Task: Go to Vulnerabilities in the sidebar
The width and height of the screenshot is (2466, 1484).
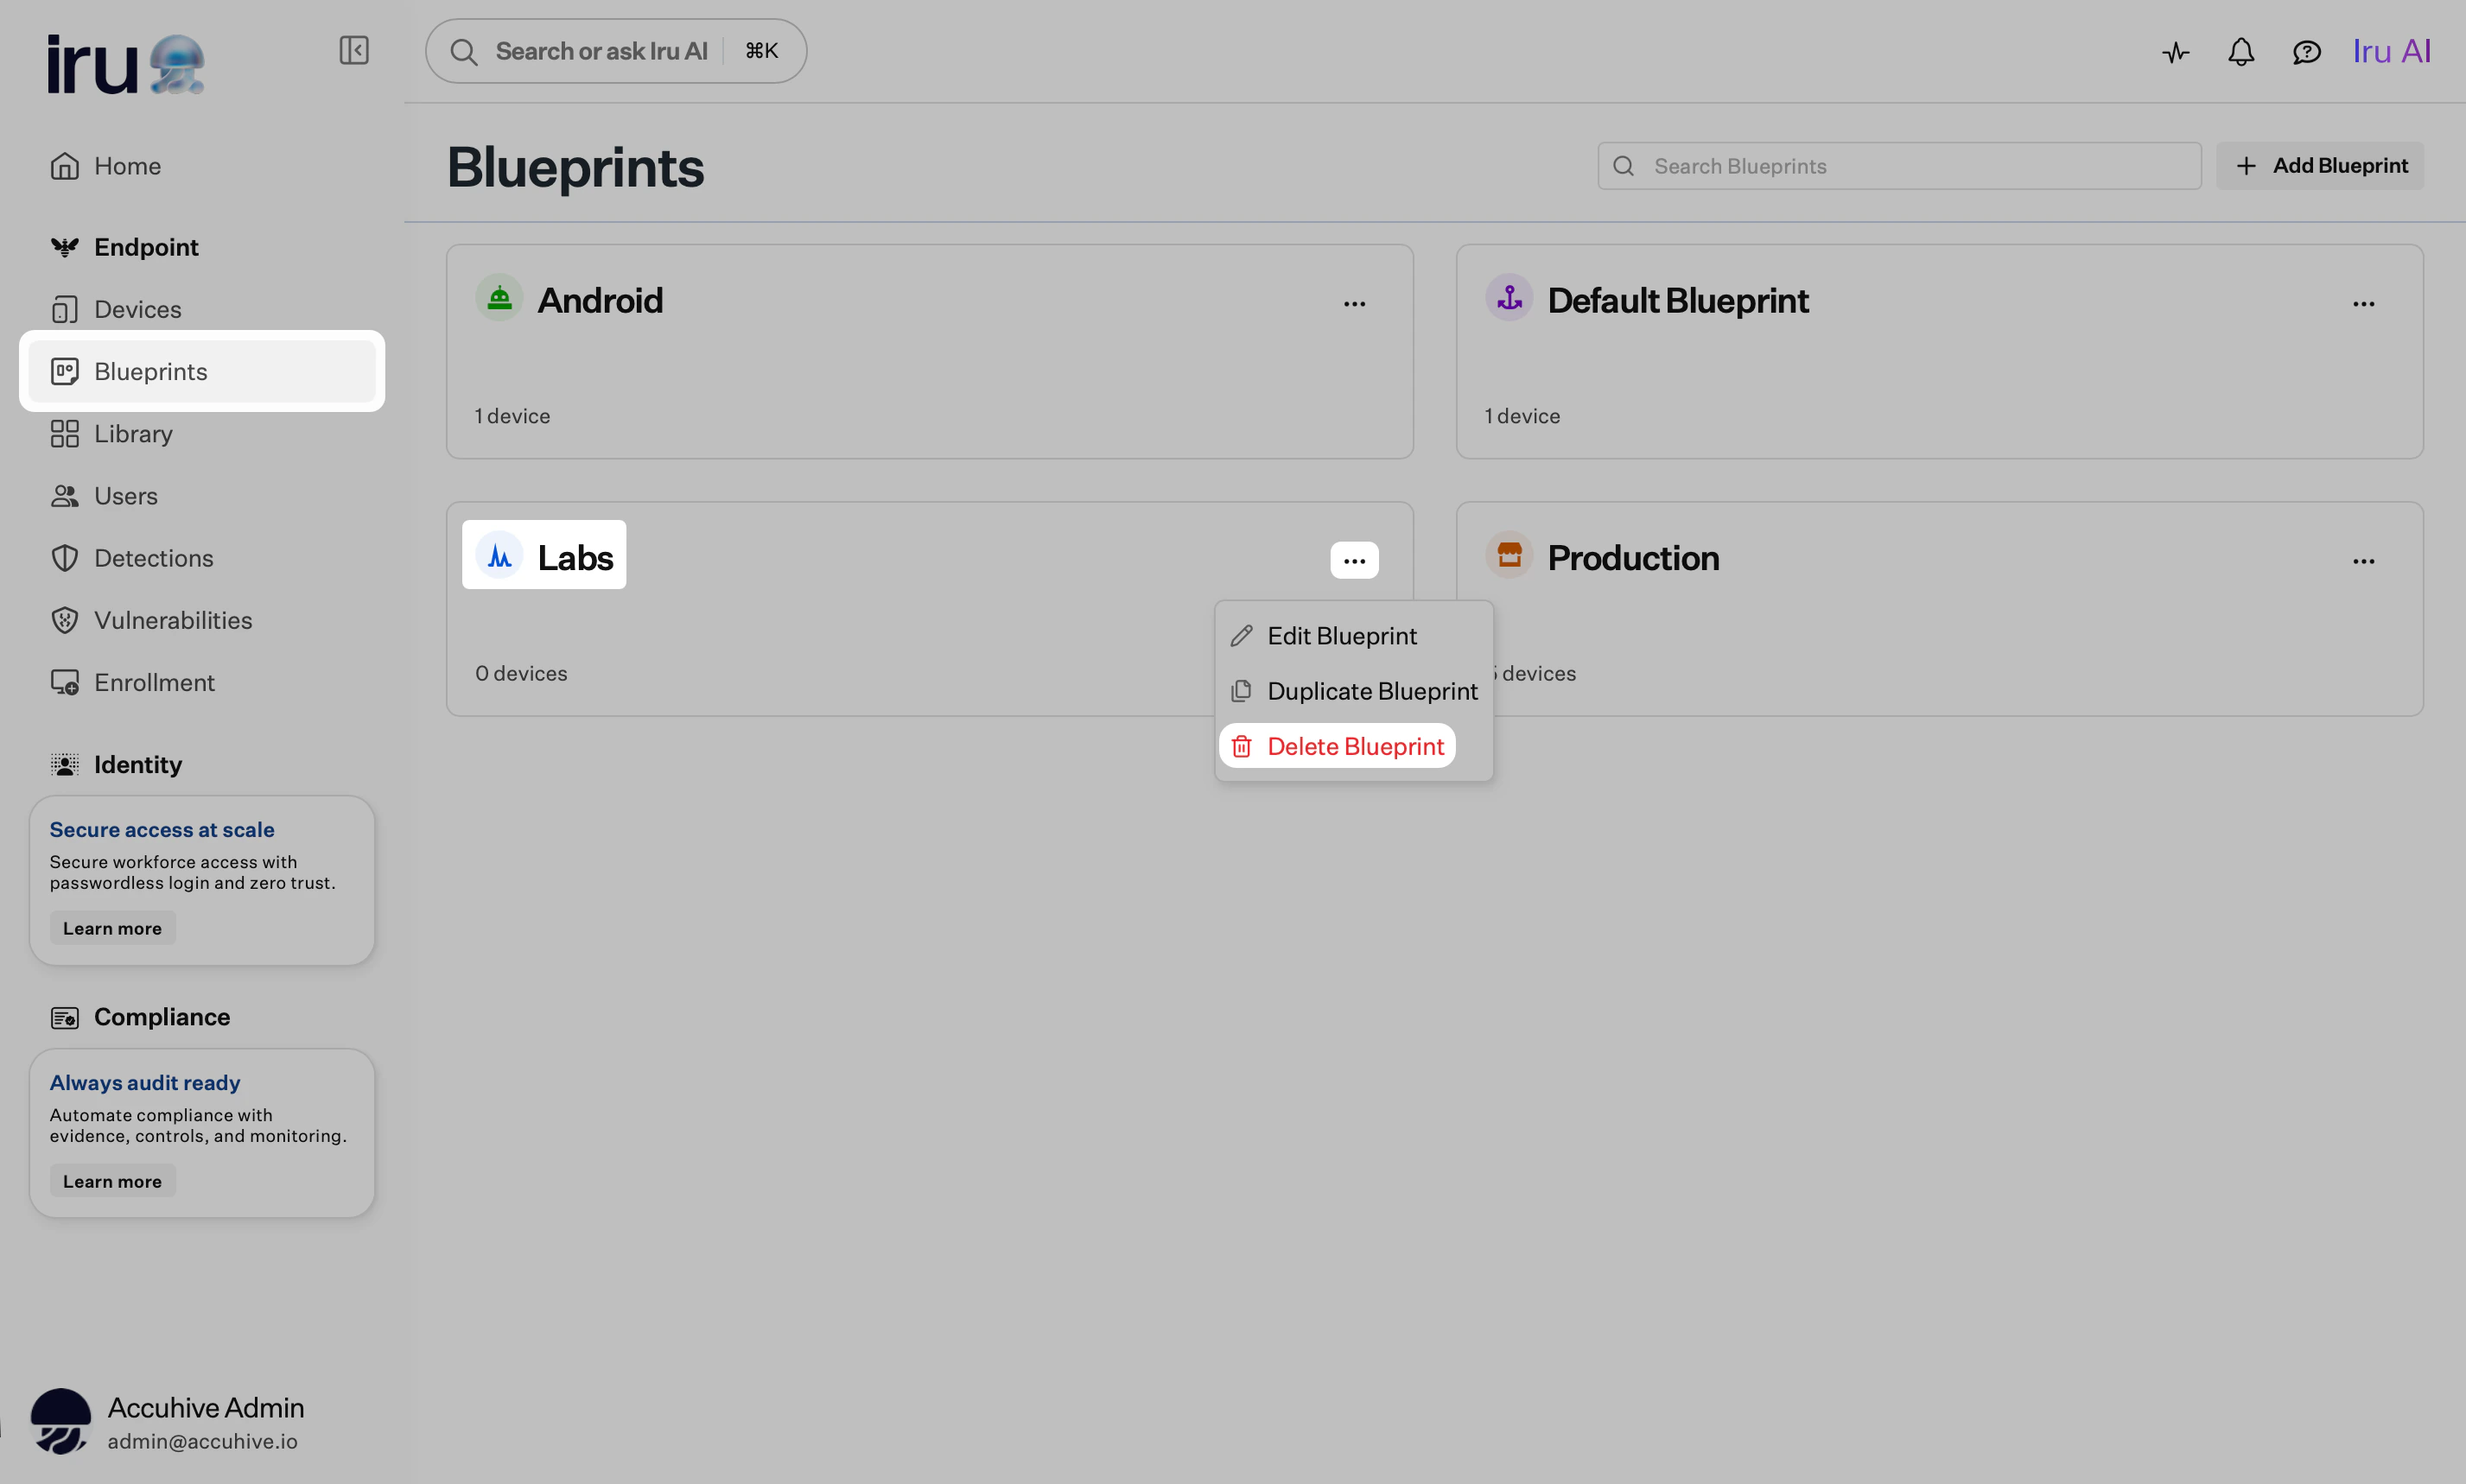Action: [x=172, y=620]
